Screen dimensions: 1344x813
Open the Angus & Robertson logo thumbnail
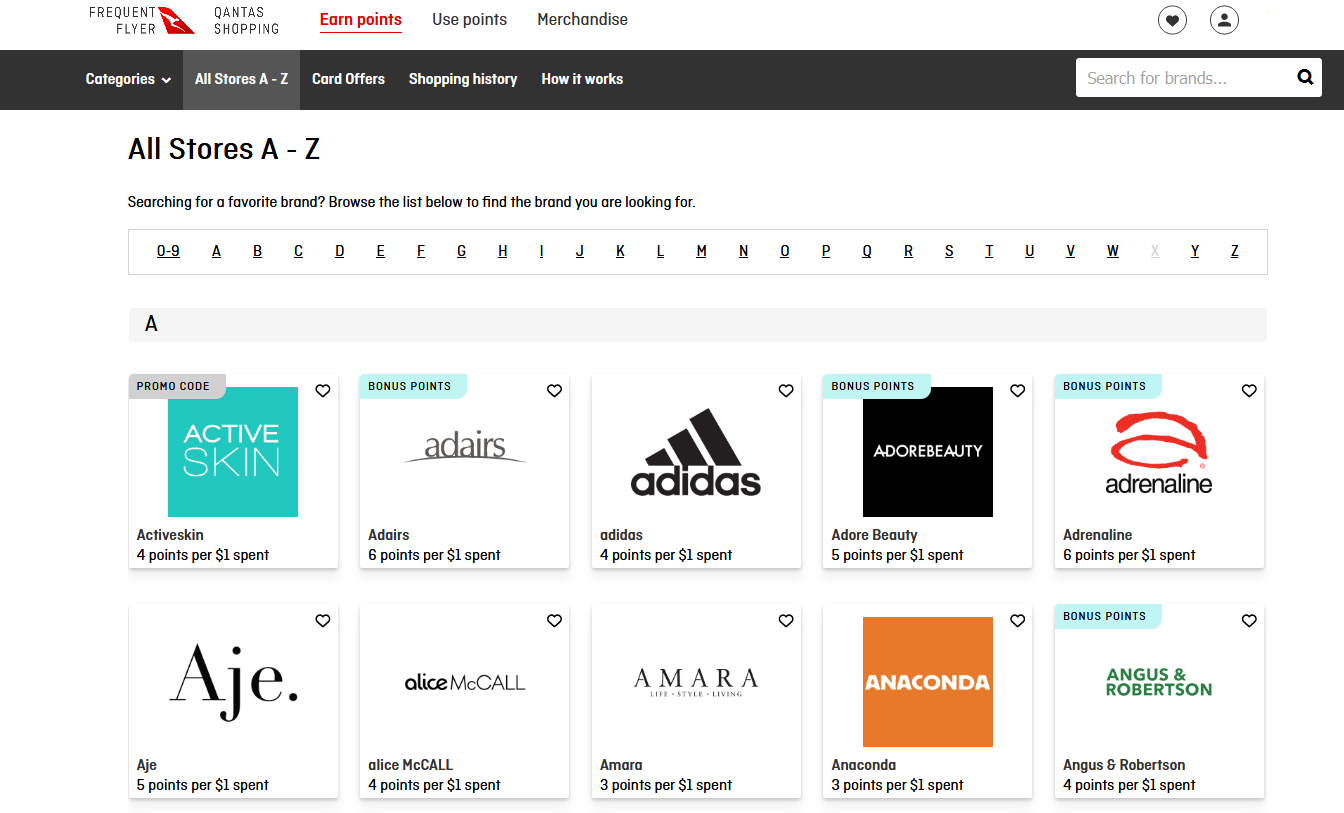pos(1159,682)
